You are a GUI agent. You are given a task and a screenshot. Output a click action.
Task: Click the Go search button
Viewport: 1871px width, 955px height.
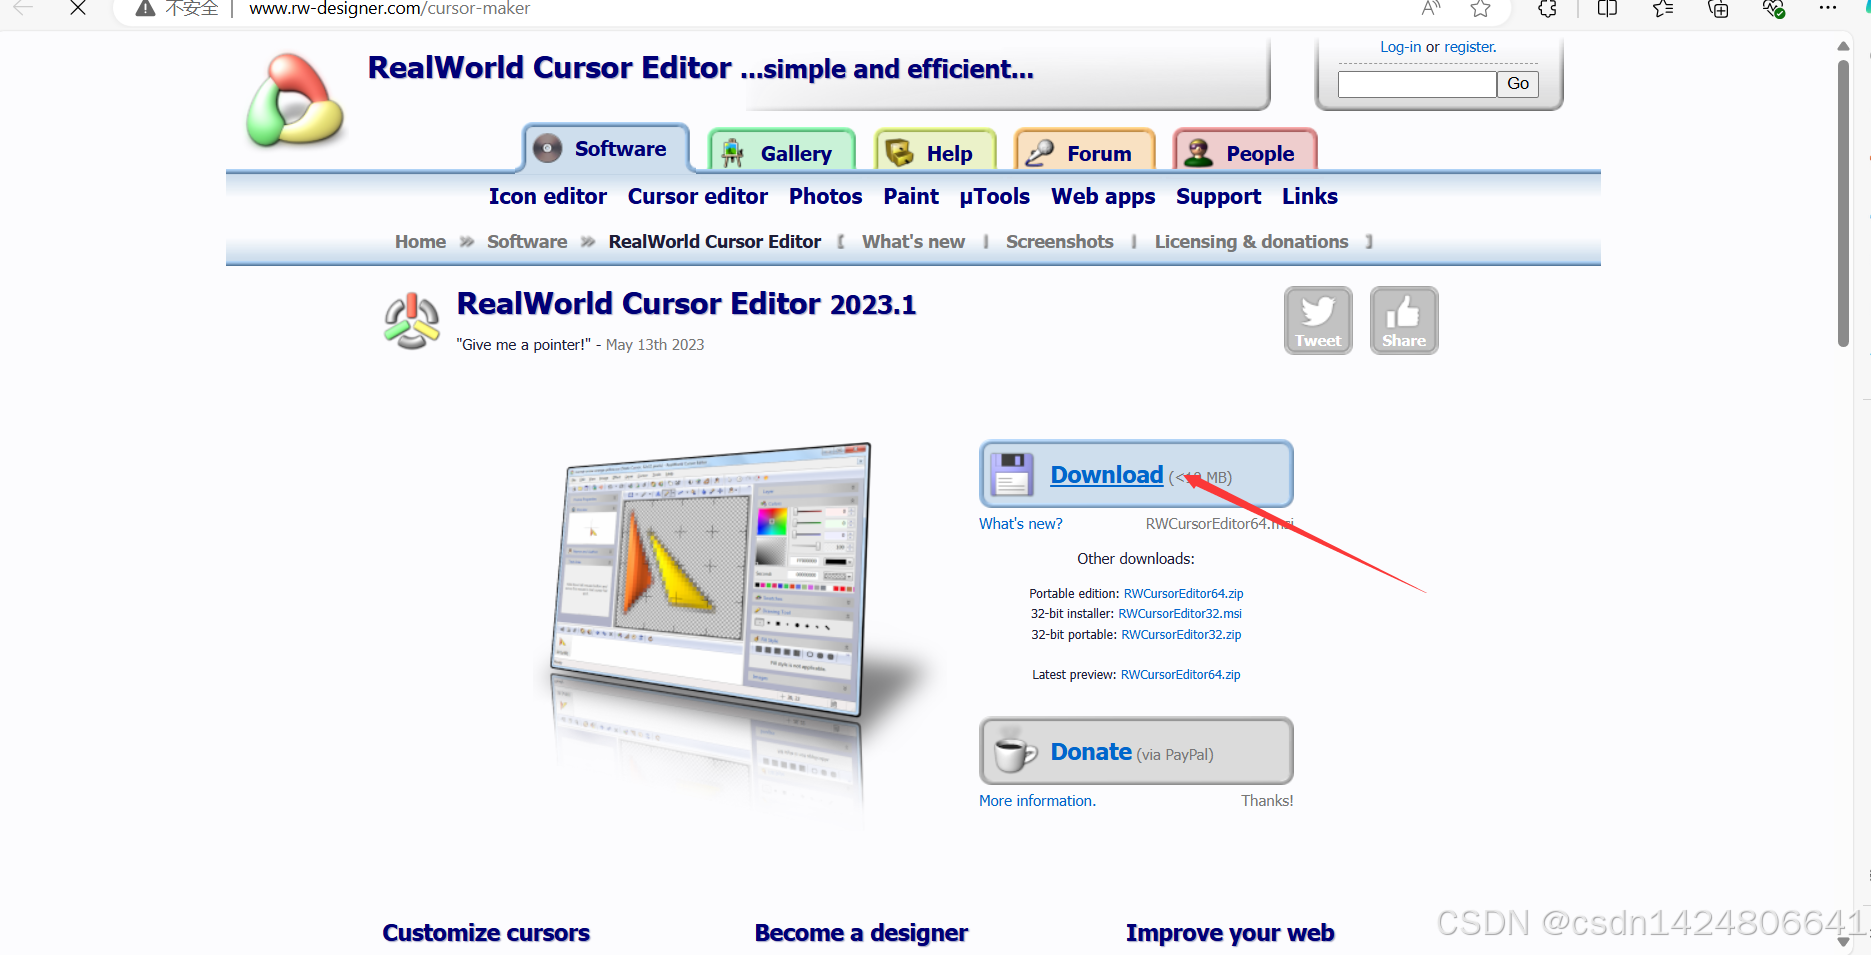[1517, 84]
